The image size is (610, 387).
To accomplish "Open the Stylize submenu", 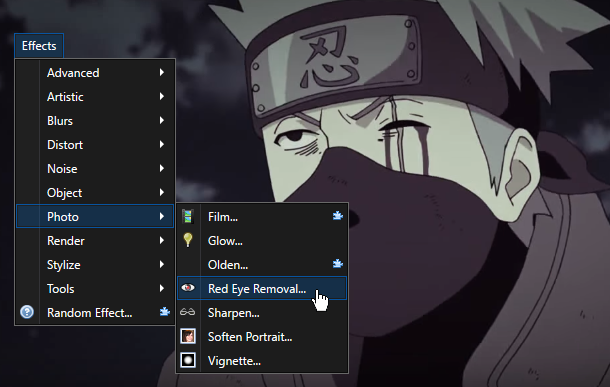I will [95, 265].
